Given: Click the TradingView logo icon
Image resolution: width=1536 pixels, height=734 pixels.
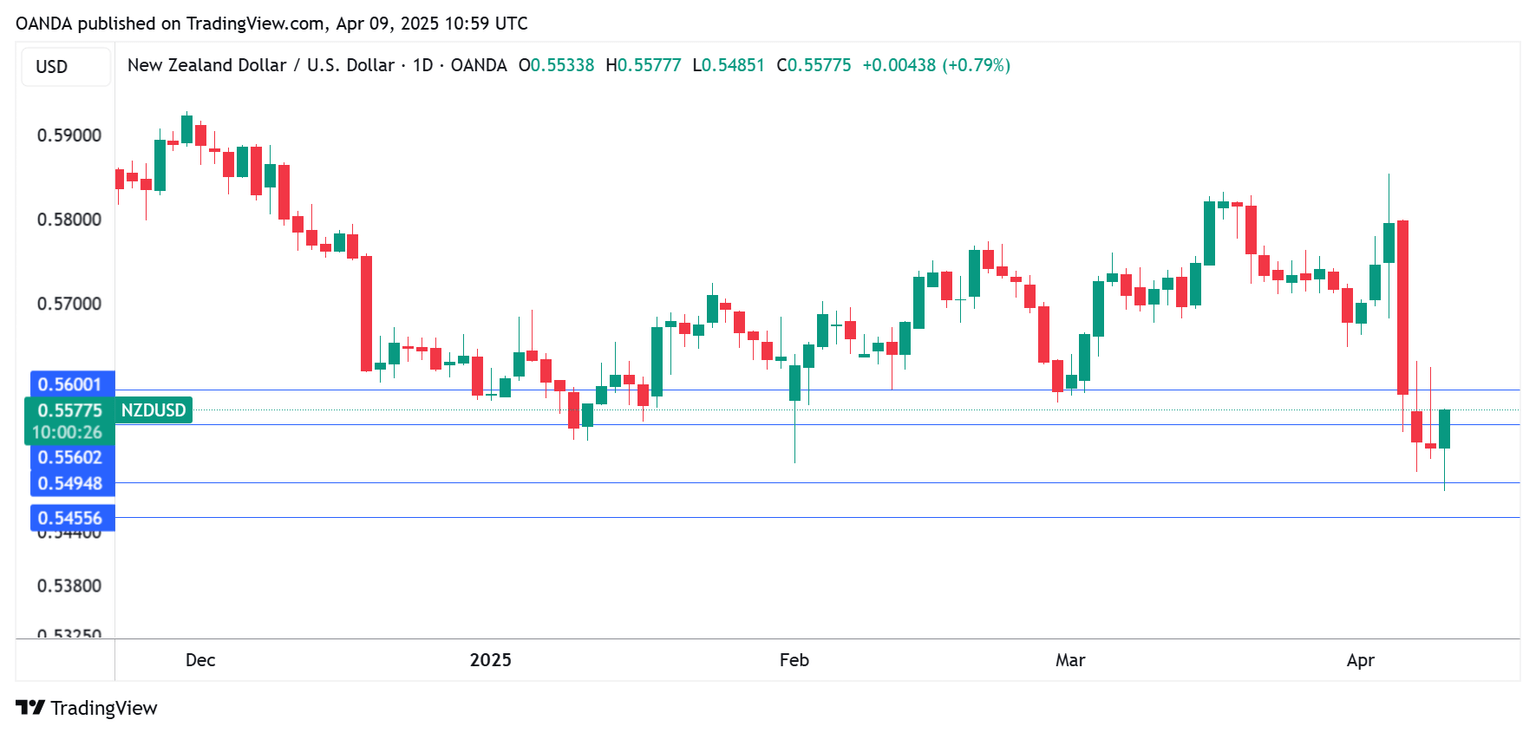Looking at the screenshot, I should coord(31,708).
